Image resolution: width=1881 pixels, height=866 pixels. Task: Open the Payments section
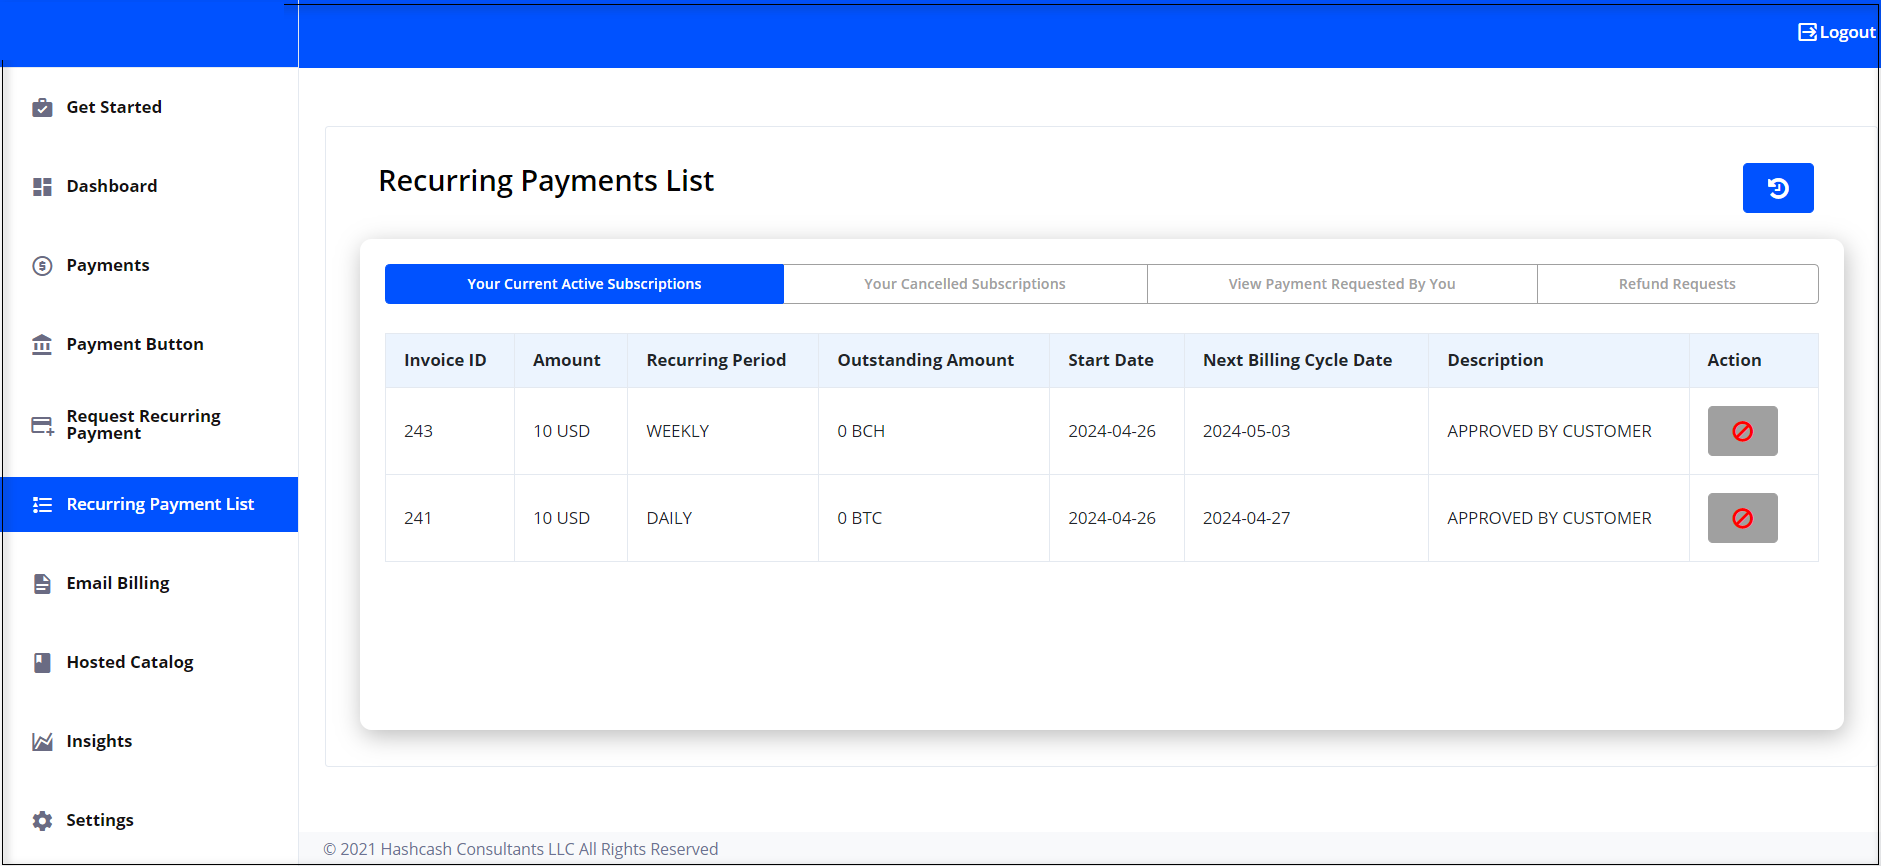[150, 265]
